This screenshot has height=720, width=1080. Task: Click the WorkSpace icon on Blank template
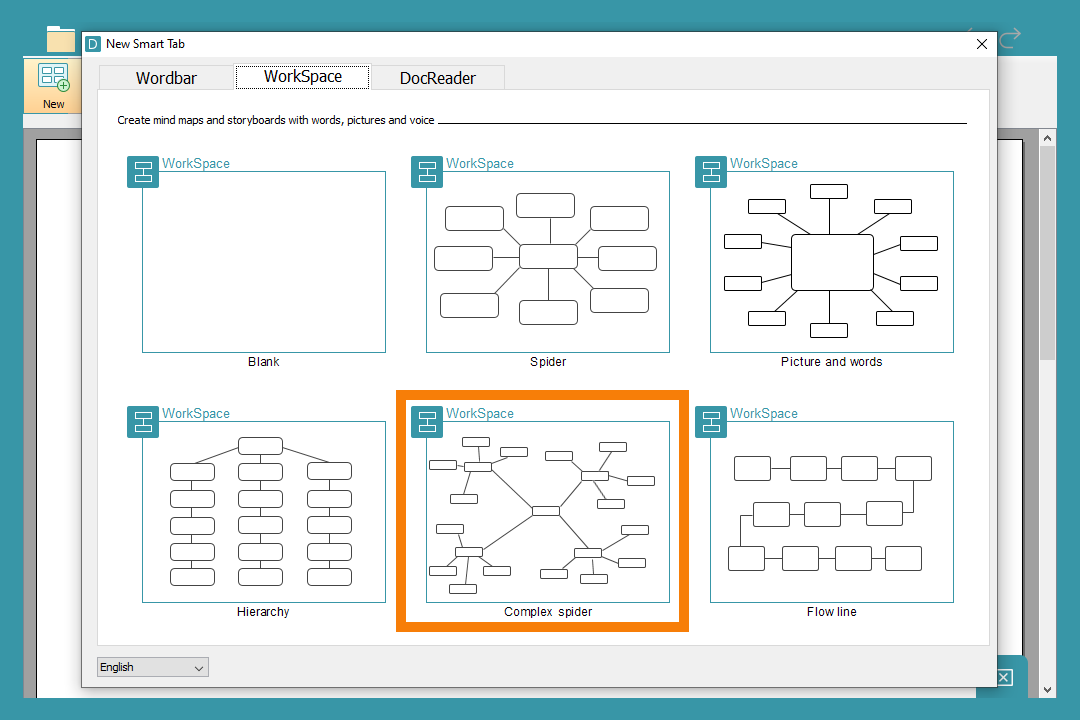point(143,171)
